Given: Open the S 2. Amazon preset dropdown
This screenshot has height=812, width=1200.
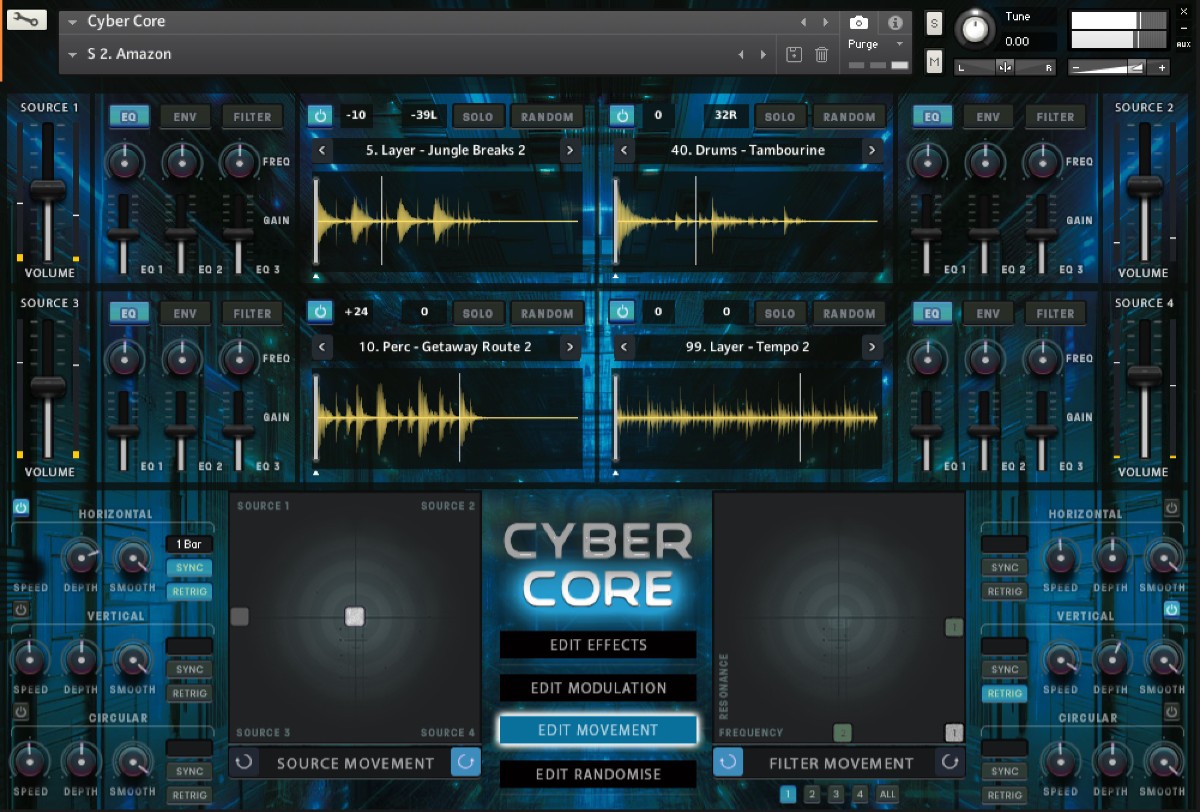Looking at the screenshot, I should tap(73, 55).
